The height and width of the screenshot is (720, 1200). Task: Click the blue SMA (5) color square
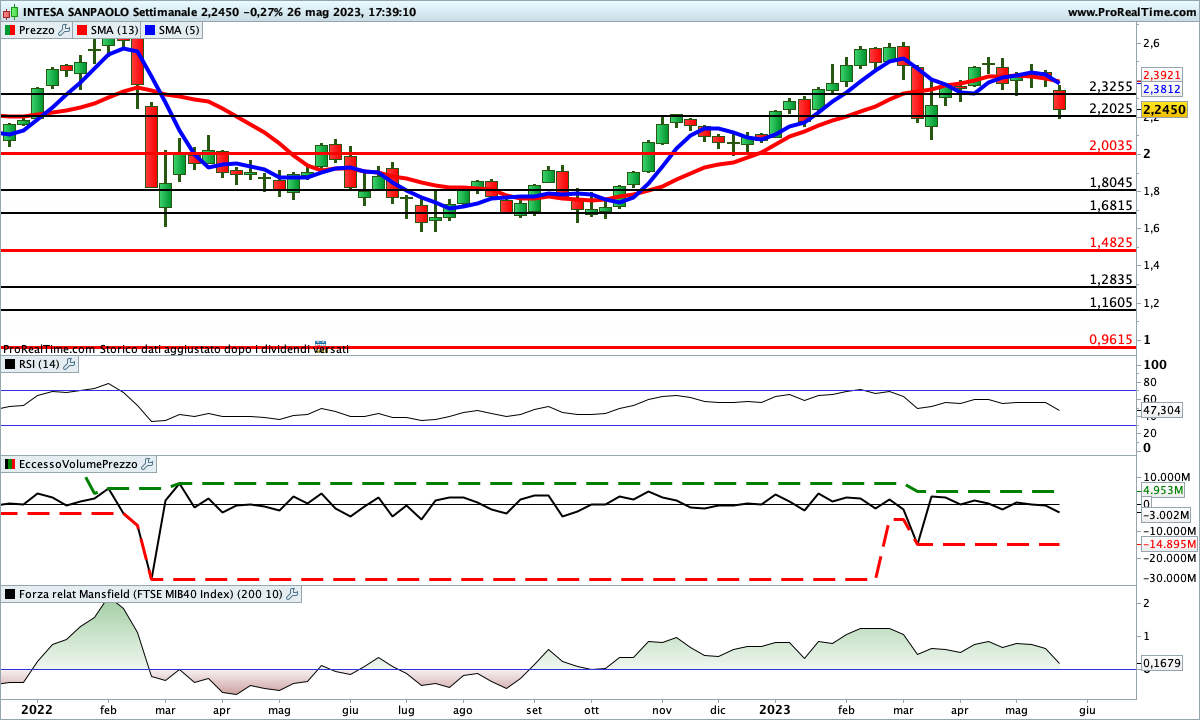(149, 30)
